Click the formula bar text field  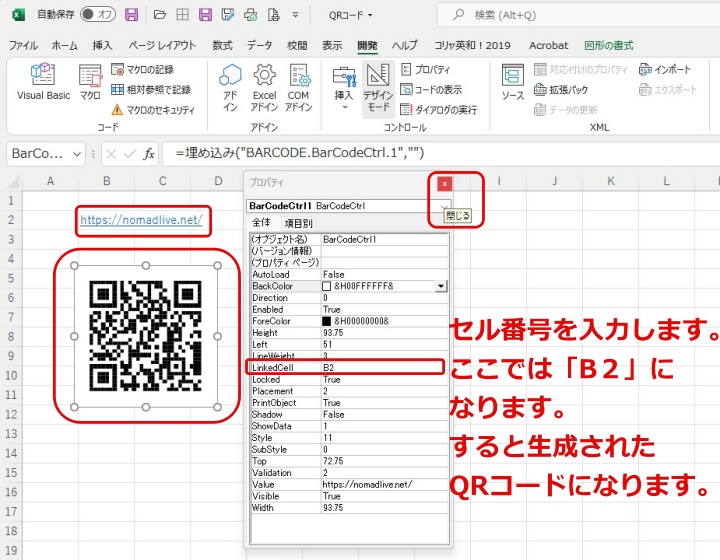[441, 153]
